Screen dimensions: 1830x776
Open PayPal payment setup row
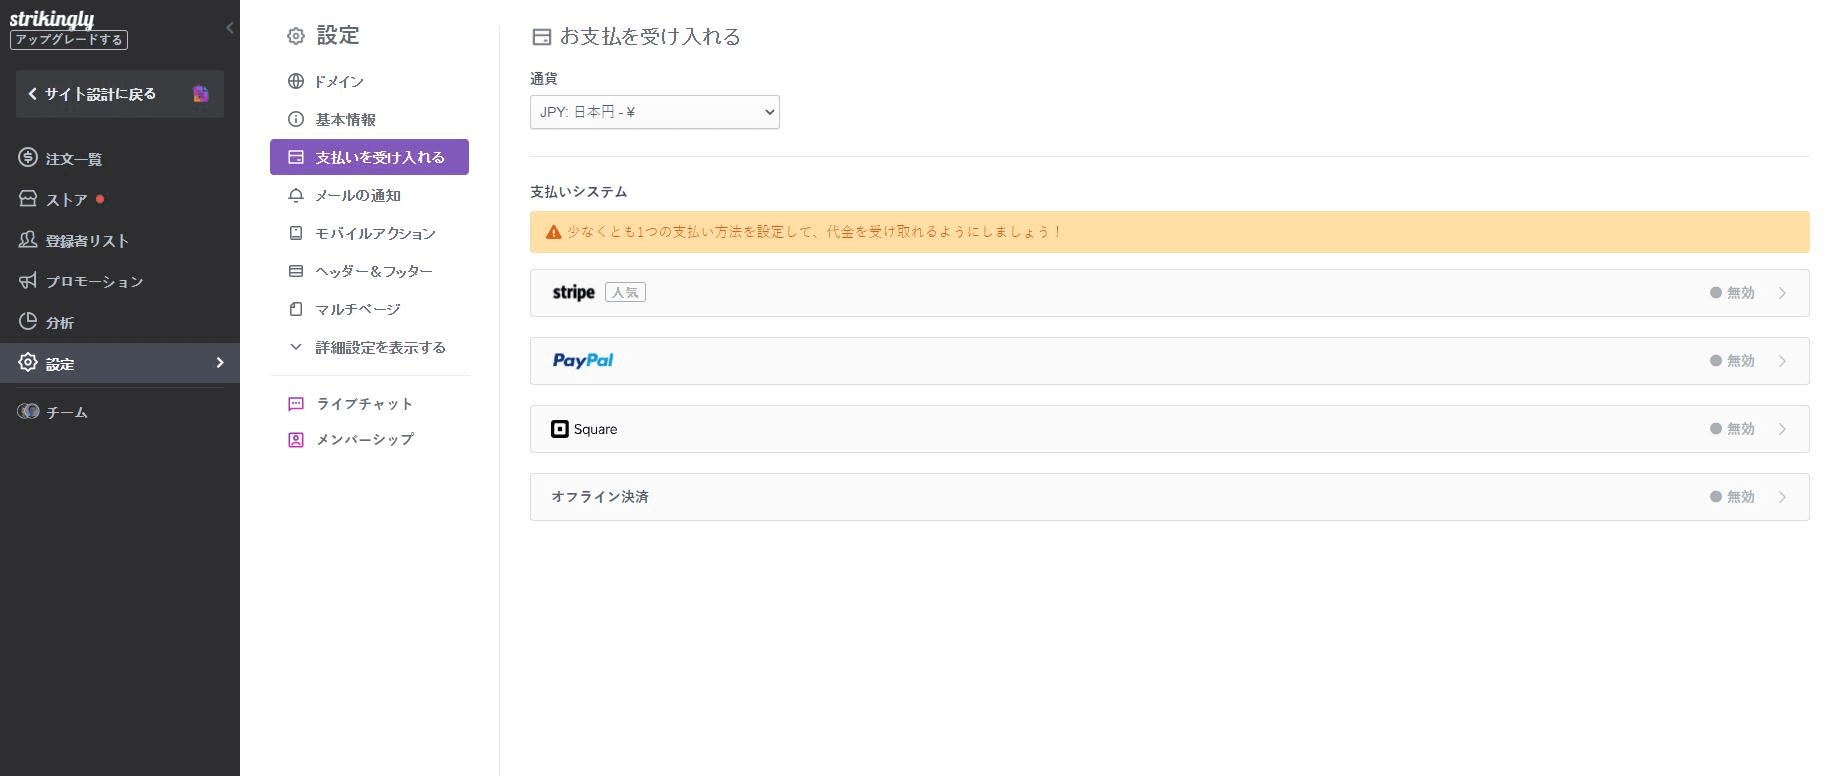point(1170,361)
